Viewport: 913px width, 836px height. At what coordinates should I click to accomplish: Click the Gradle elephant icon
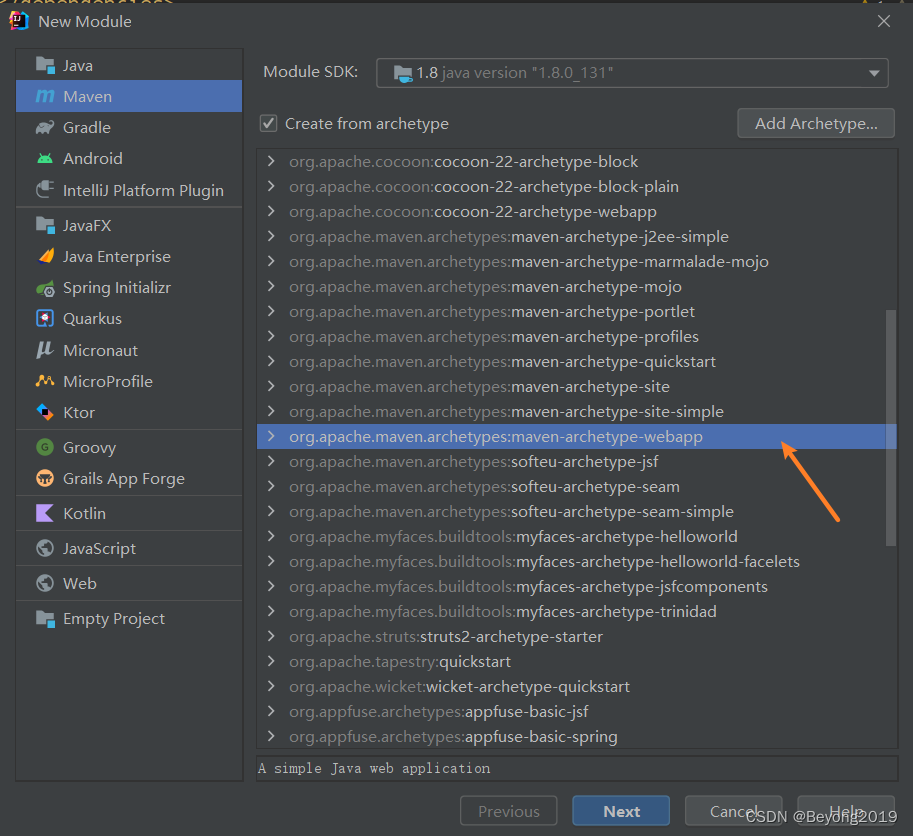[x=45, y=127]
